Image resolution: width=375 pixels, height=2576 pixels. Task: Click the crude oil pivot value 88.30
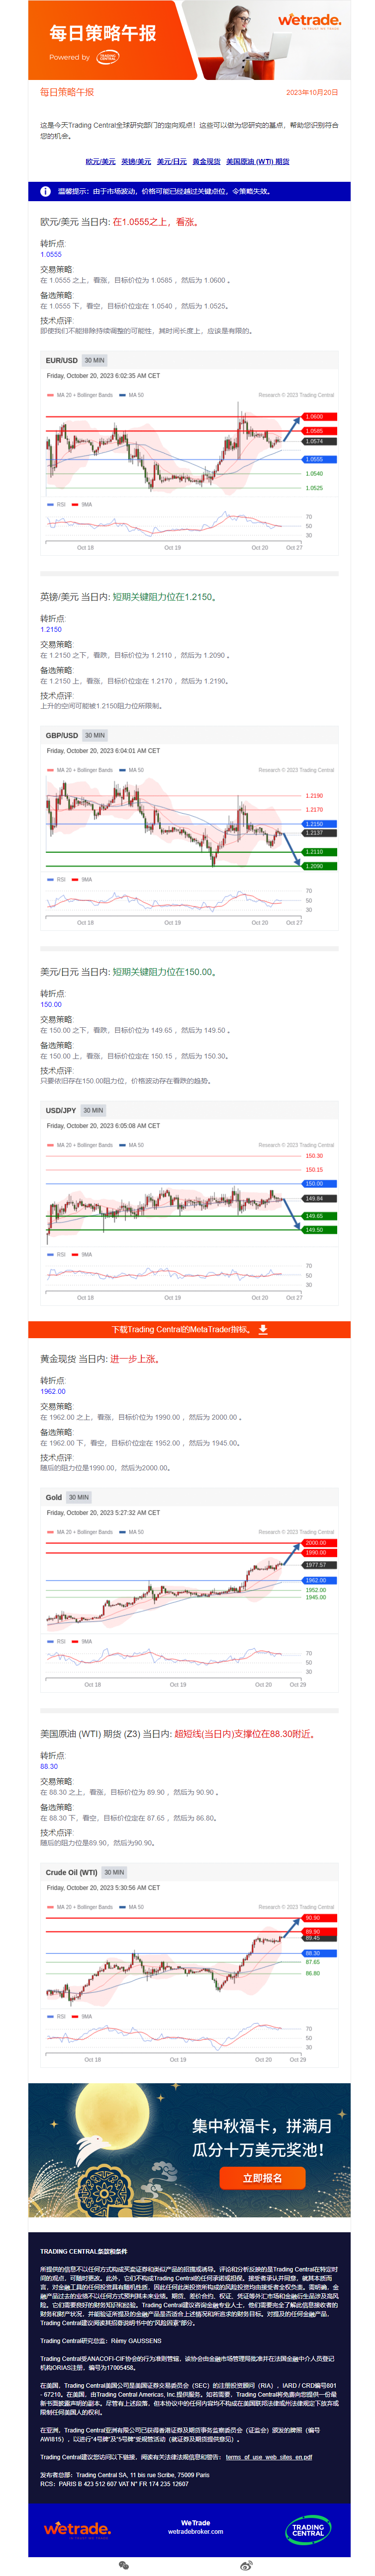coord(49,1767)
